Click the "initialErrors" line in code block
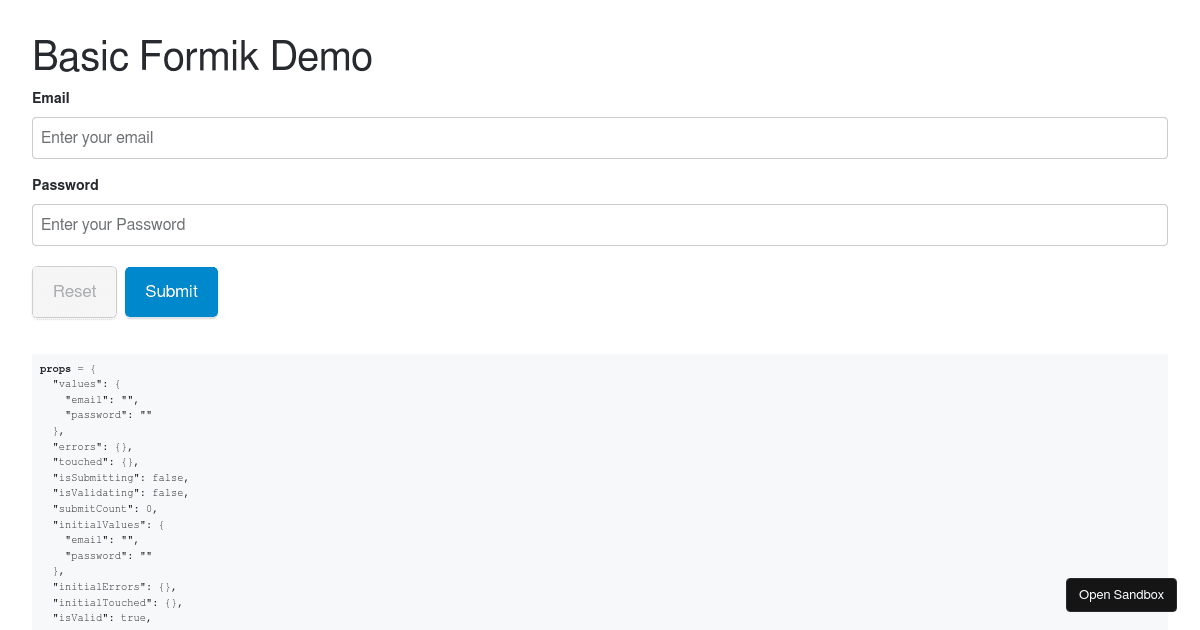1200x630 pixels. [115, 587]
